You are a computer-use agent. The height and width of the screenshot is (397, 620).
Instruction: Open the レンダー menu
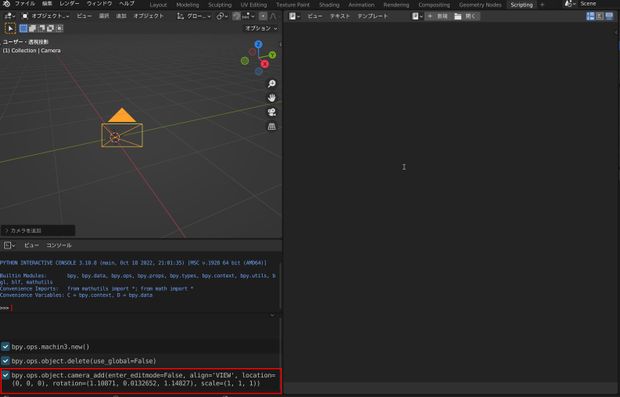point(69,4)
